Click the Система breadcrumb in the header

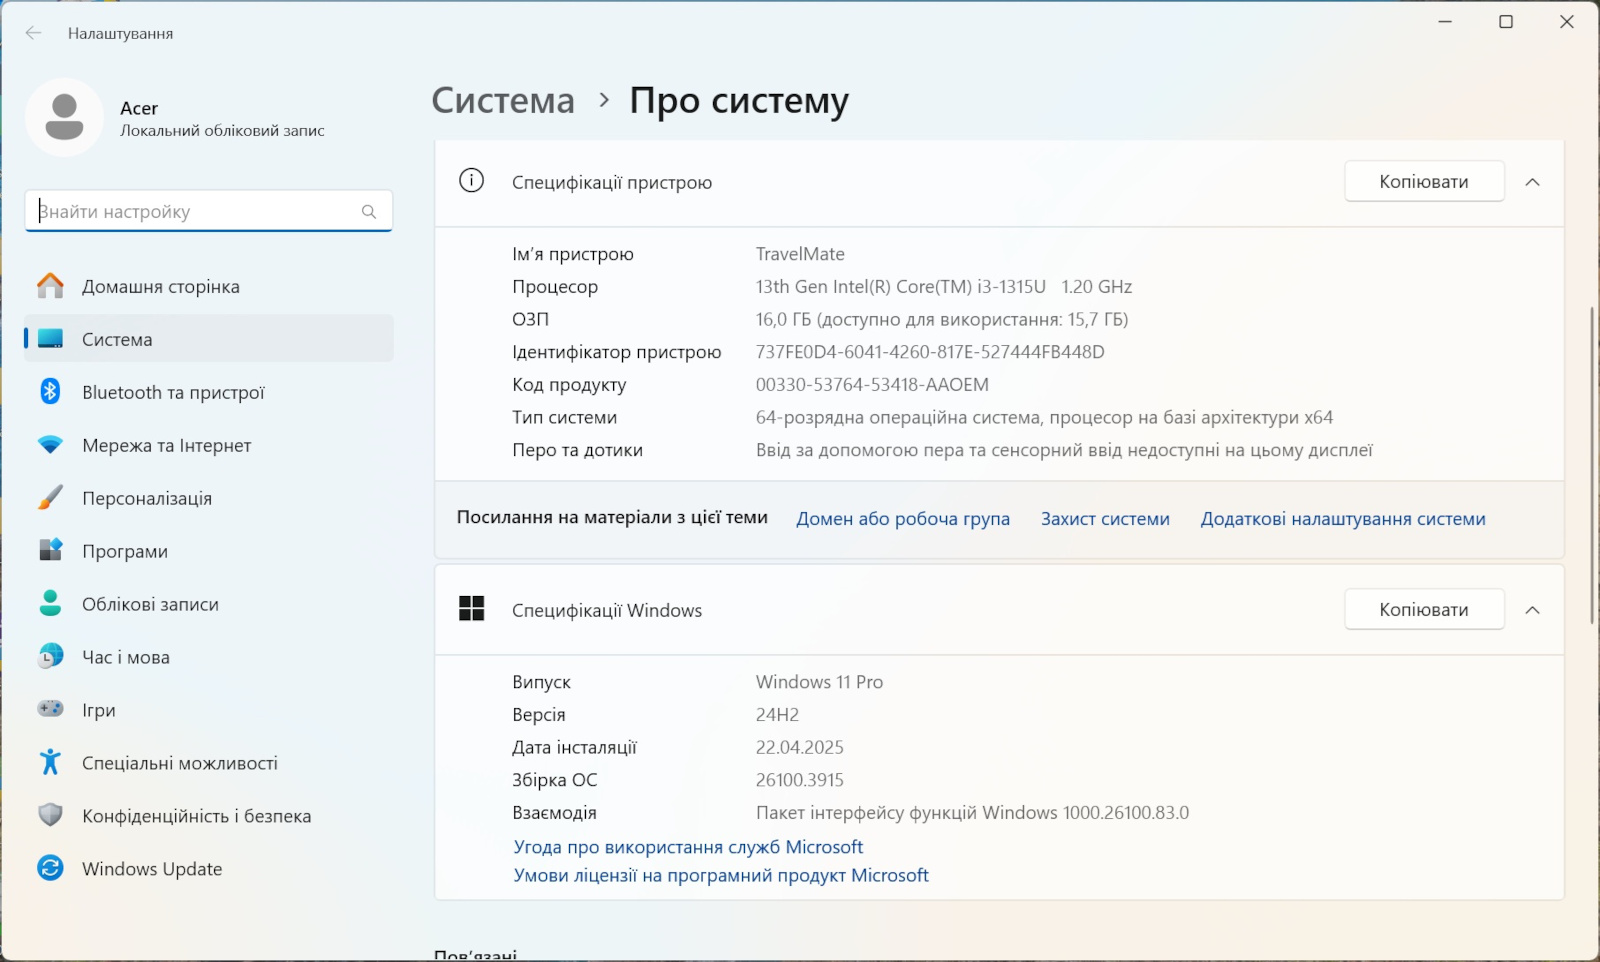(503, 100)
